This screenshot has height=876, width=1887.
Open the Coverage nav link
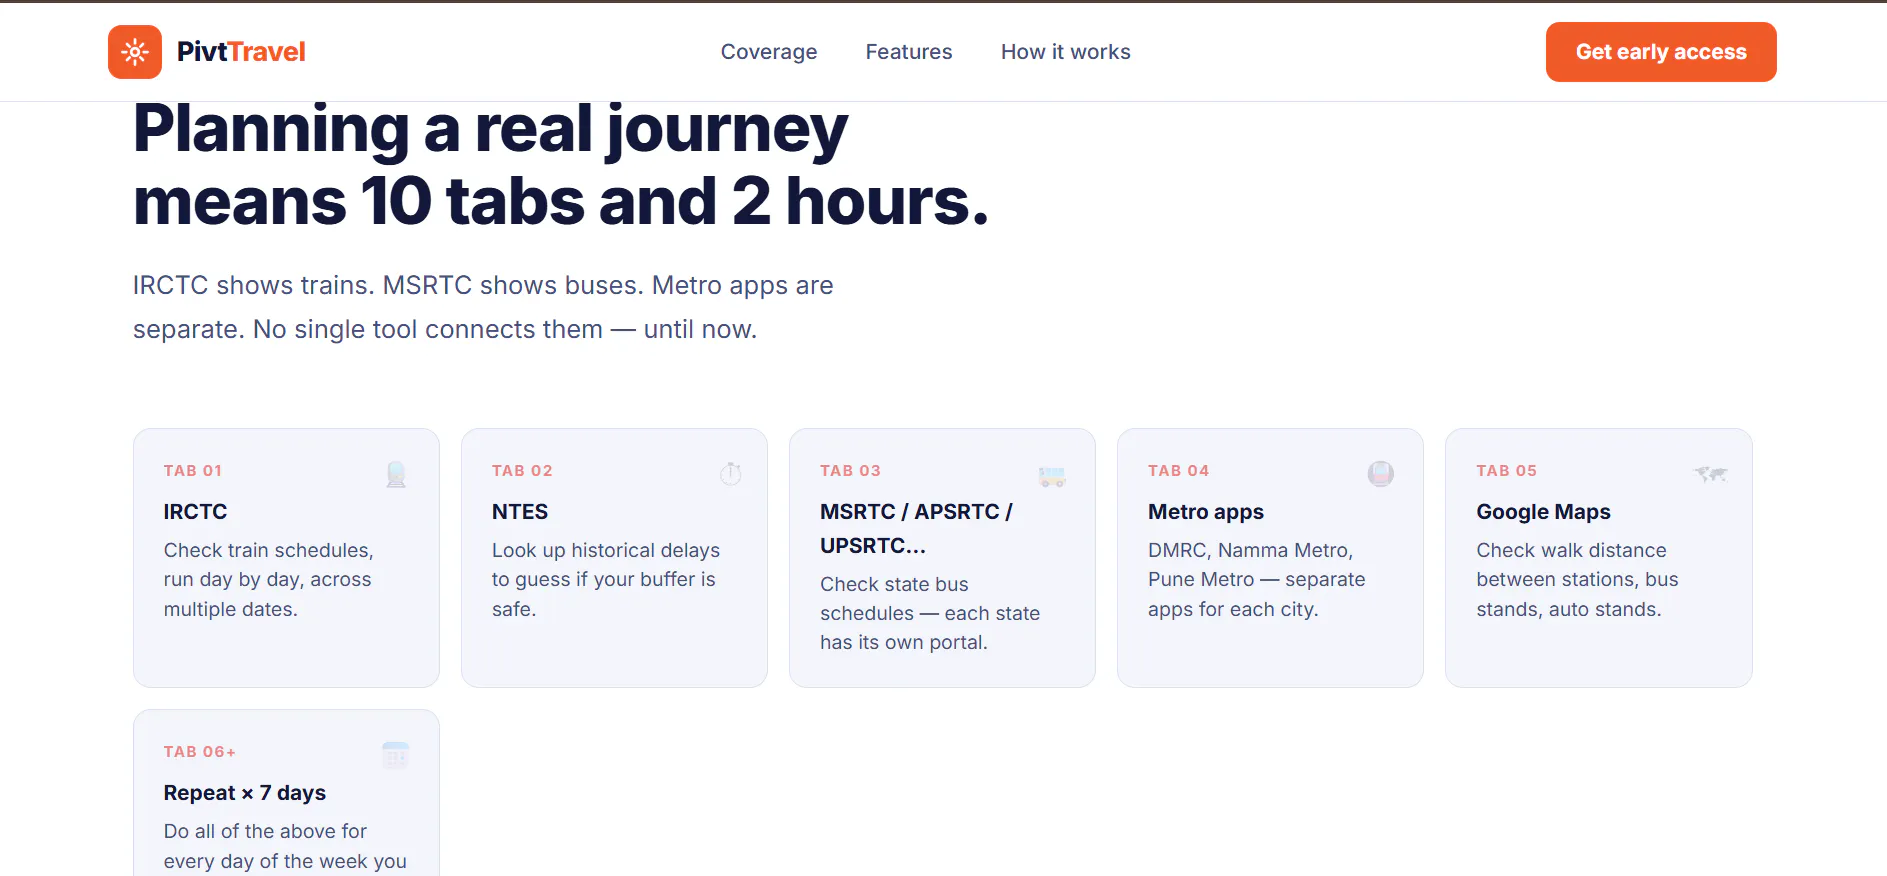point(769,52)
